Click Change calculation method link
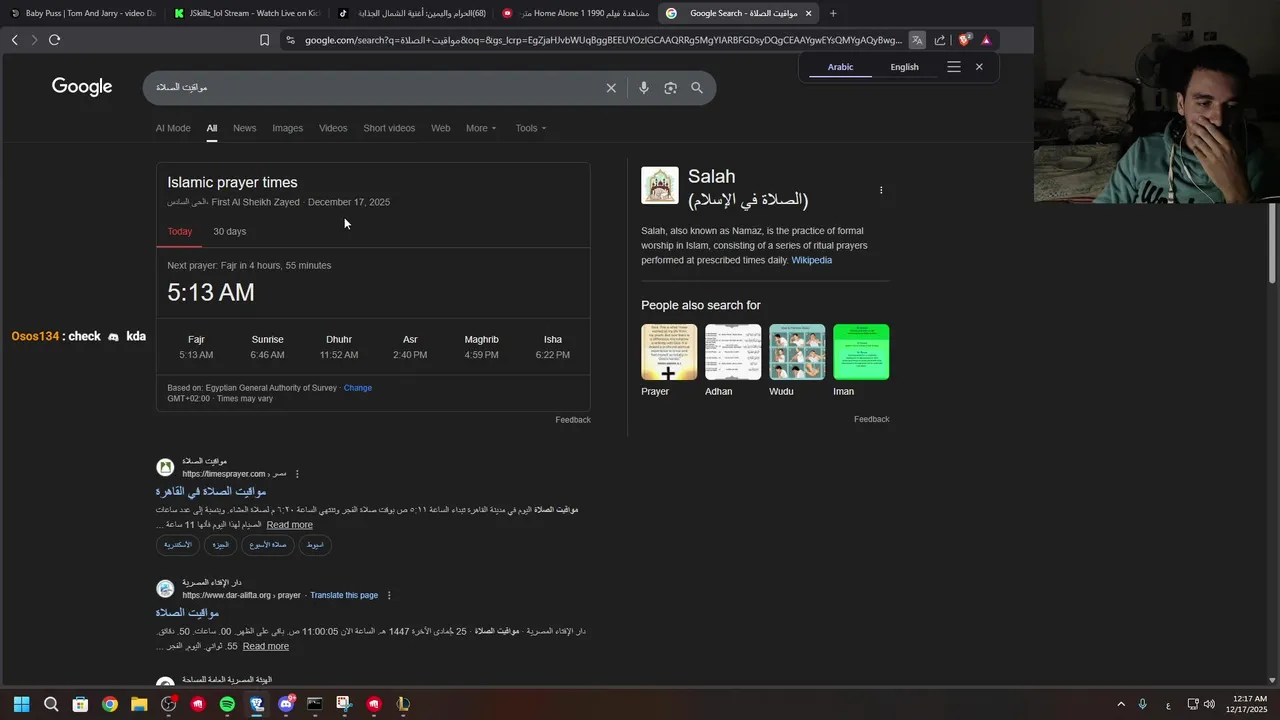This screenshot has width=1280, height=720. (358, 388)
